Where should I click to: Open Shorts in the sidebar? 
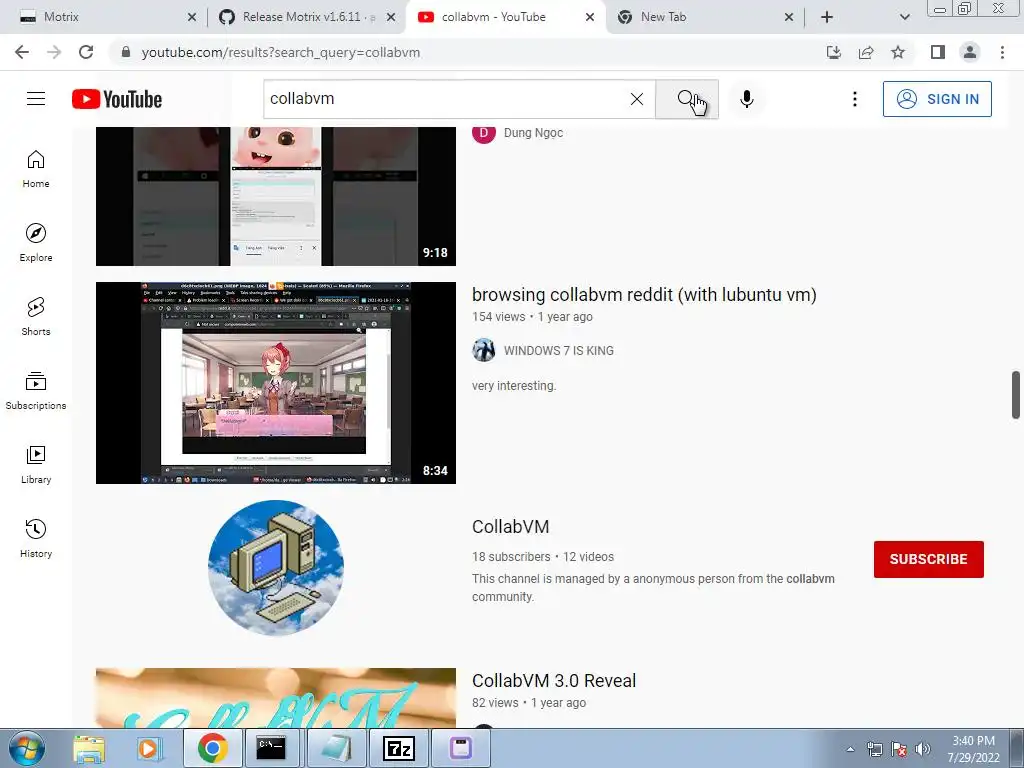point(36,317)
